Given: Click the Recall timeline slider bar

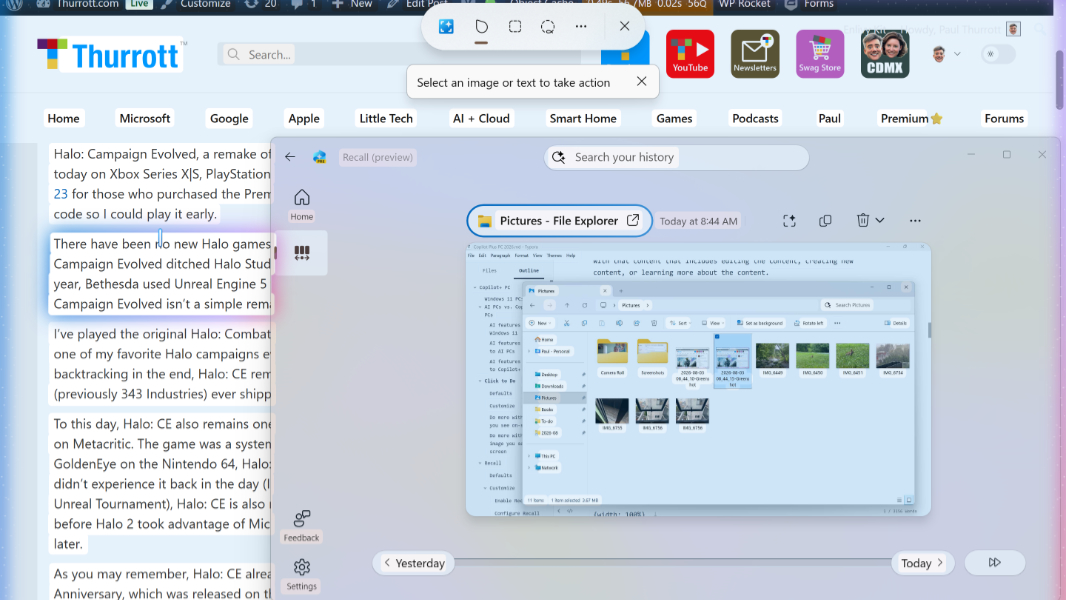Looking at the screenshot, I should point(672,562).
